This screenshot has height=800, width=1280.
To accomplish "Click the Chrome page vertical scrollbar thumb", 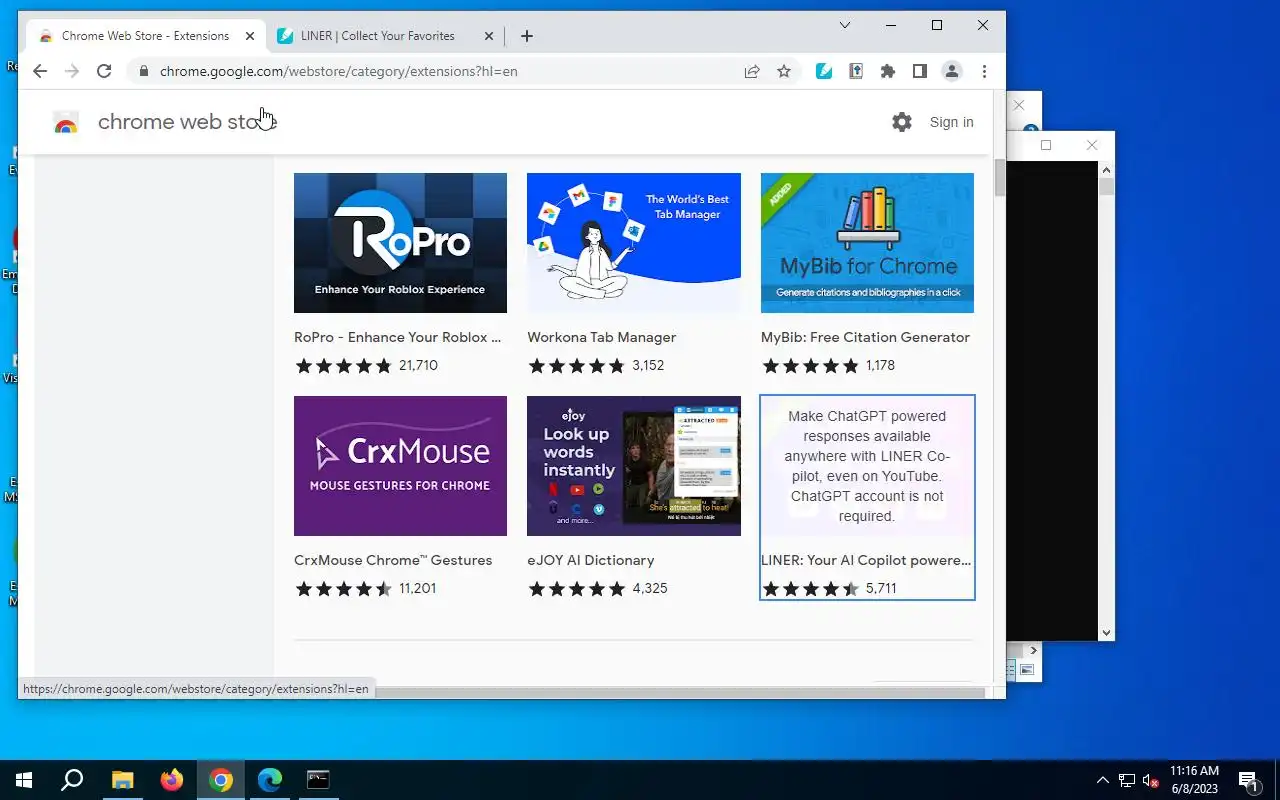I will tap(1000, 177).
